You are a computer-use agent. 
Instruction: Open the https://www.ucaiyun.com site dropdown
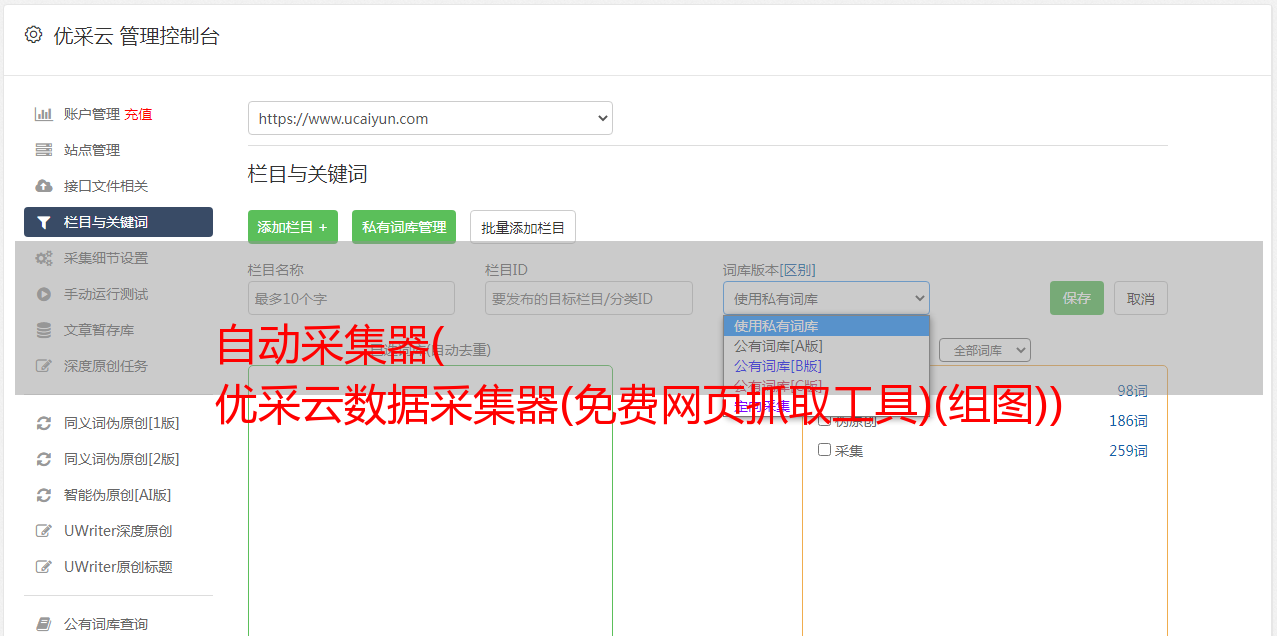click(430, 118)
